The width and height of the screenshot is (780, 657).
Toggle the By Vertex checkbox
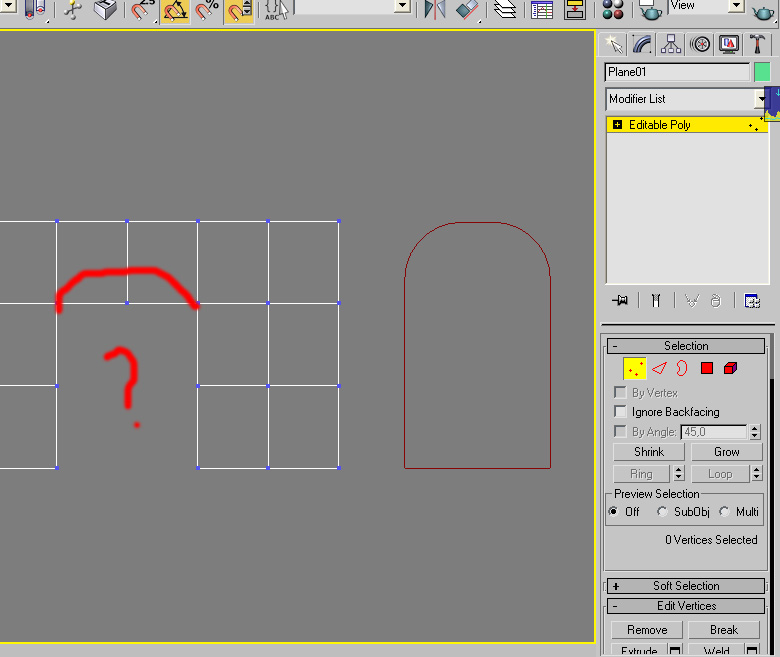tap(620, 392)
